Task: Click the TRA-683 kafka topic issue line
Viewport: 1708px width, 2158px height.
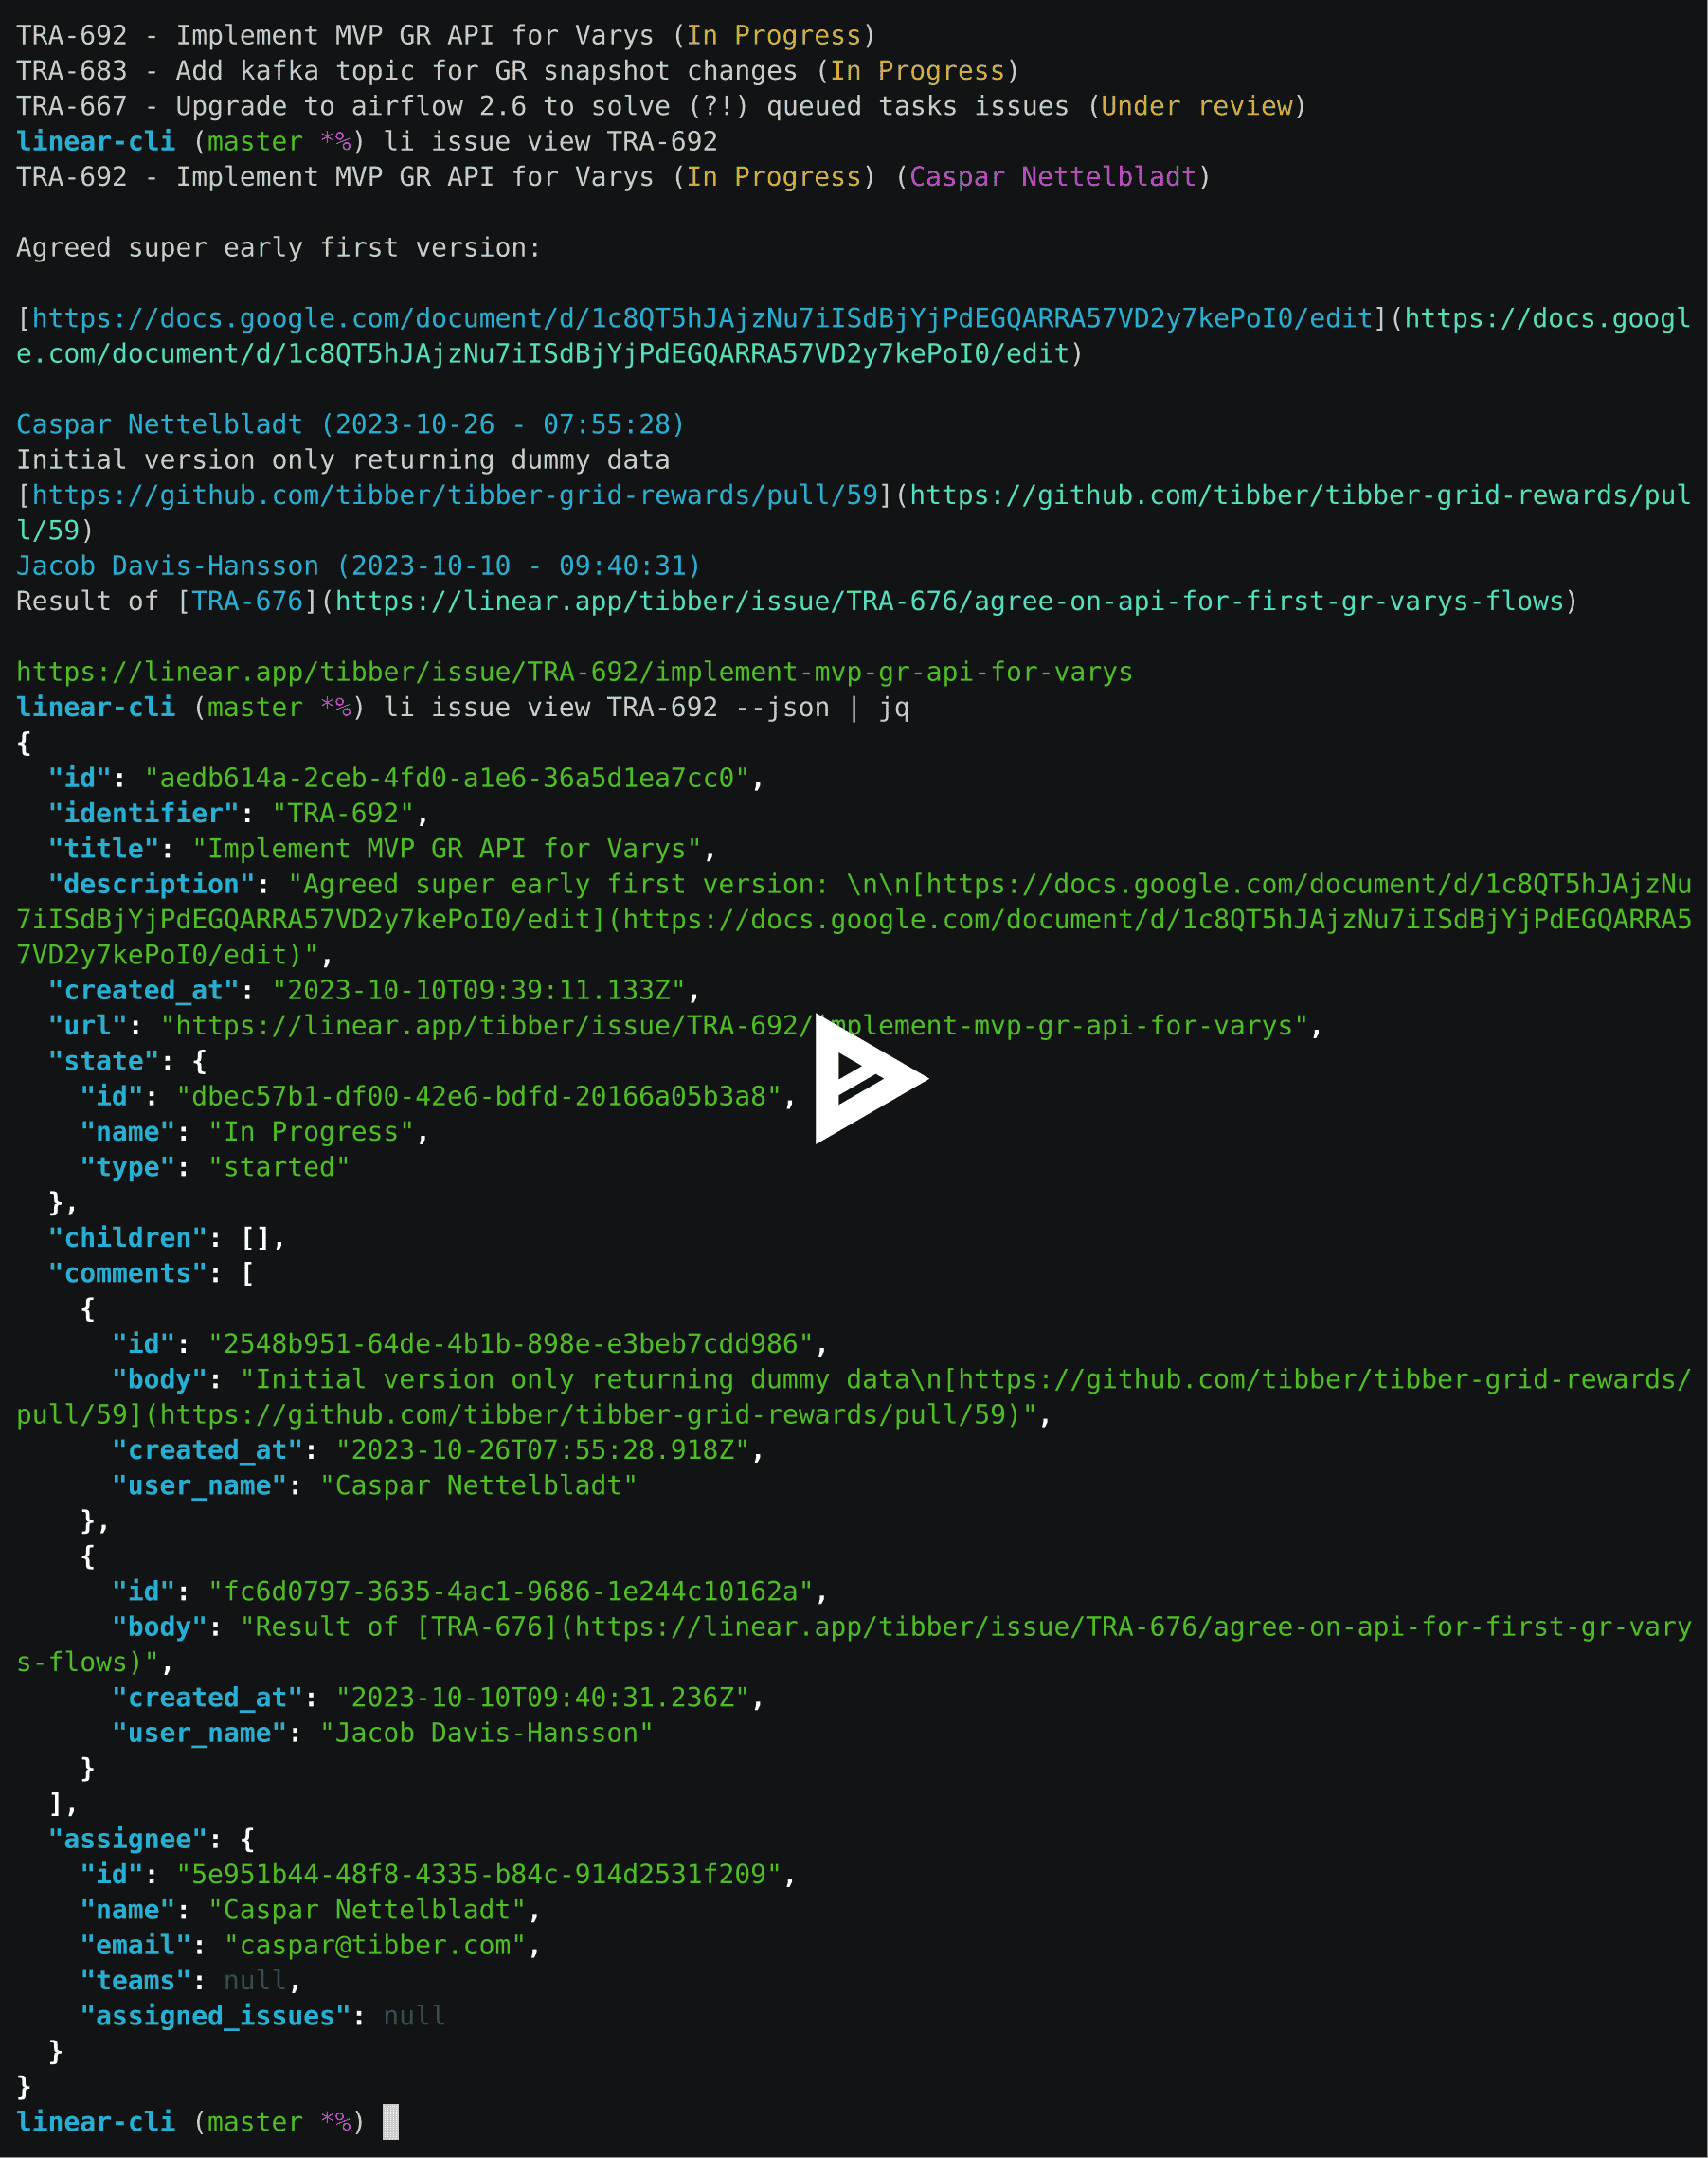Action: (x=518, y=71)
